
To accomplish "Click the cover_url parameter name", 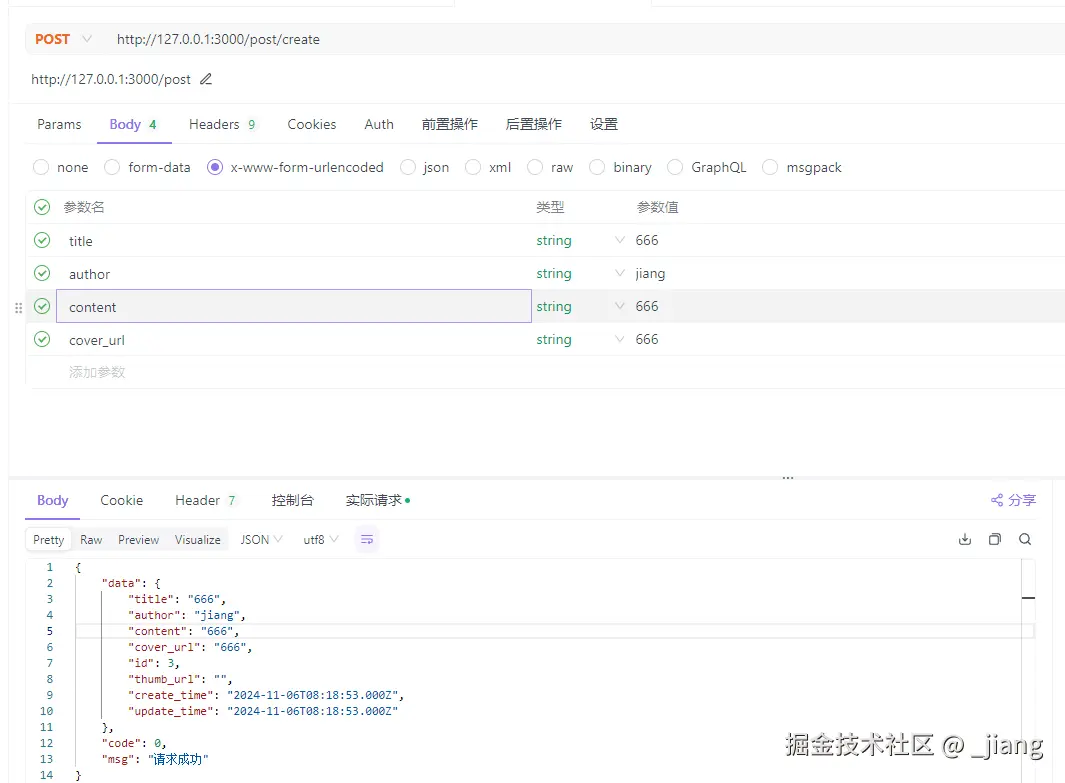I will click(97, 340).
